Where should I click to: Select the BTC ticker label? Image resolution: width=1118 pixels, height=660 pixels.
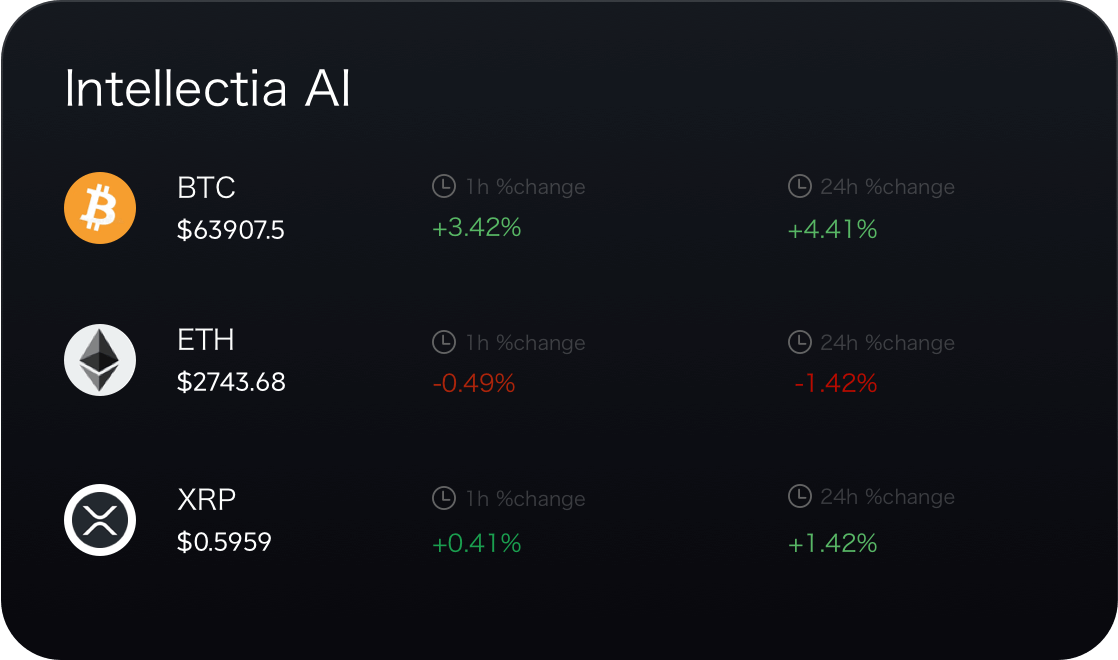205,188
